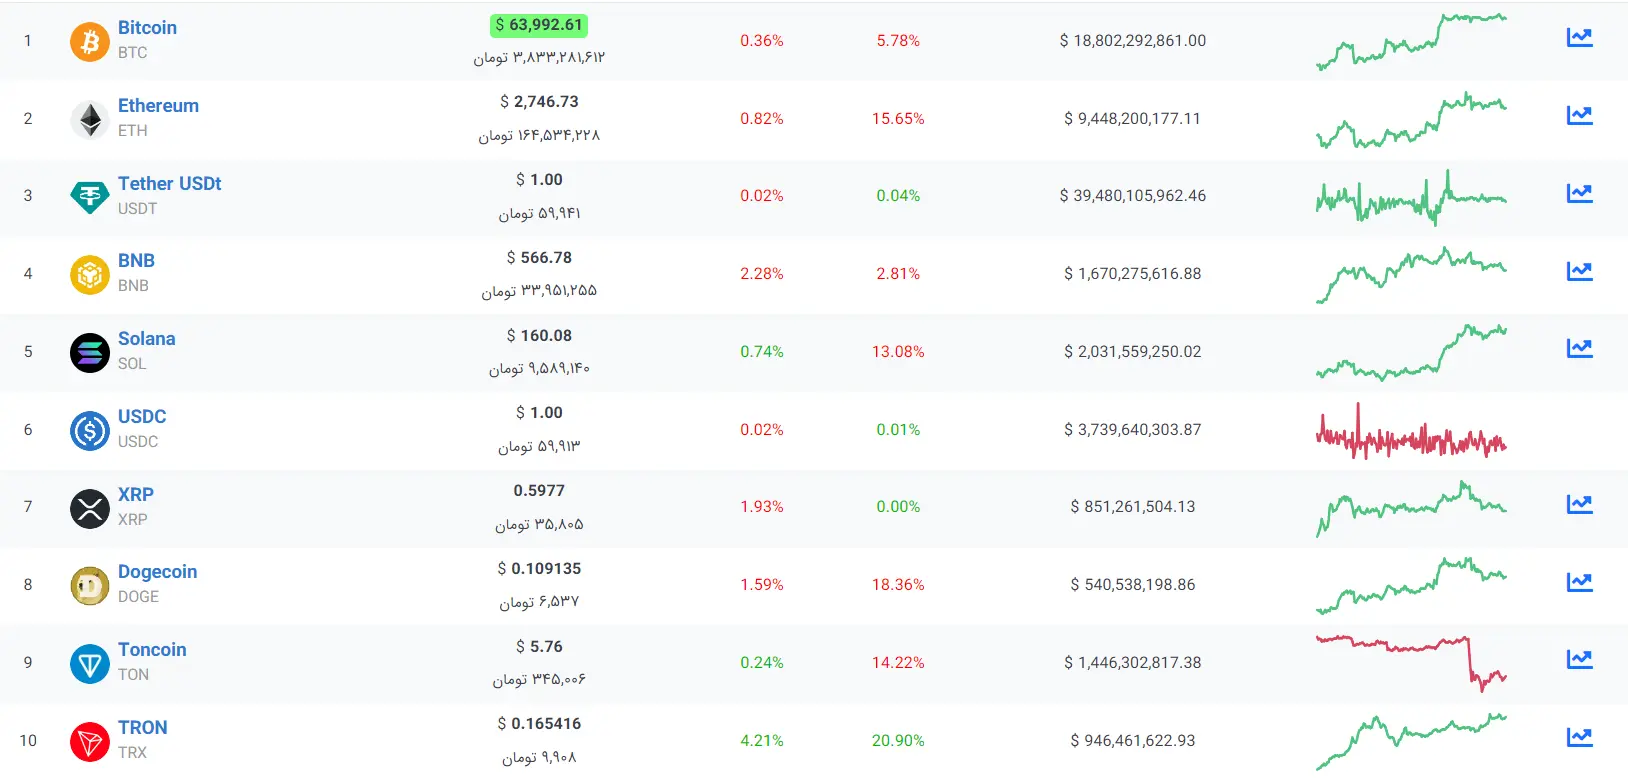
Task: Open the USDC coin link
Action: coord(142,417)
